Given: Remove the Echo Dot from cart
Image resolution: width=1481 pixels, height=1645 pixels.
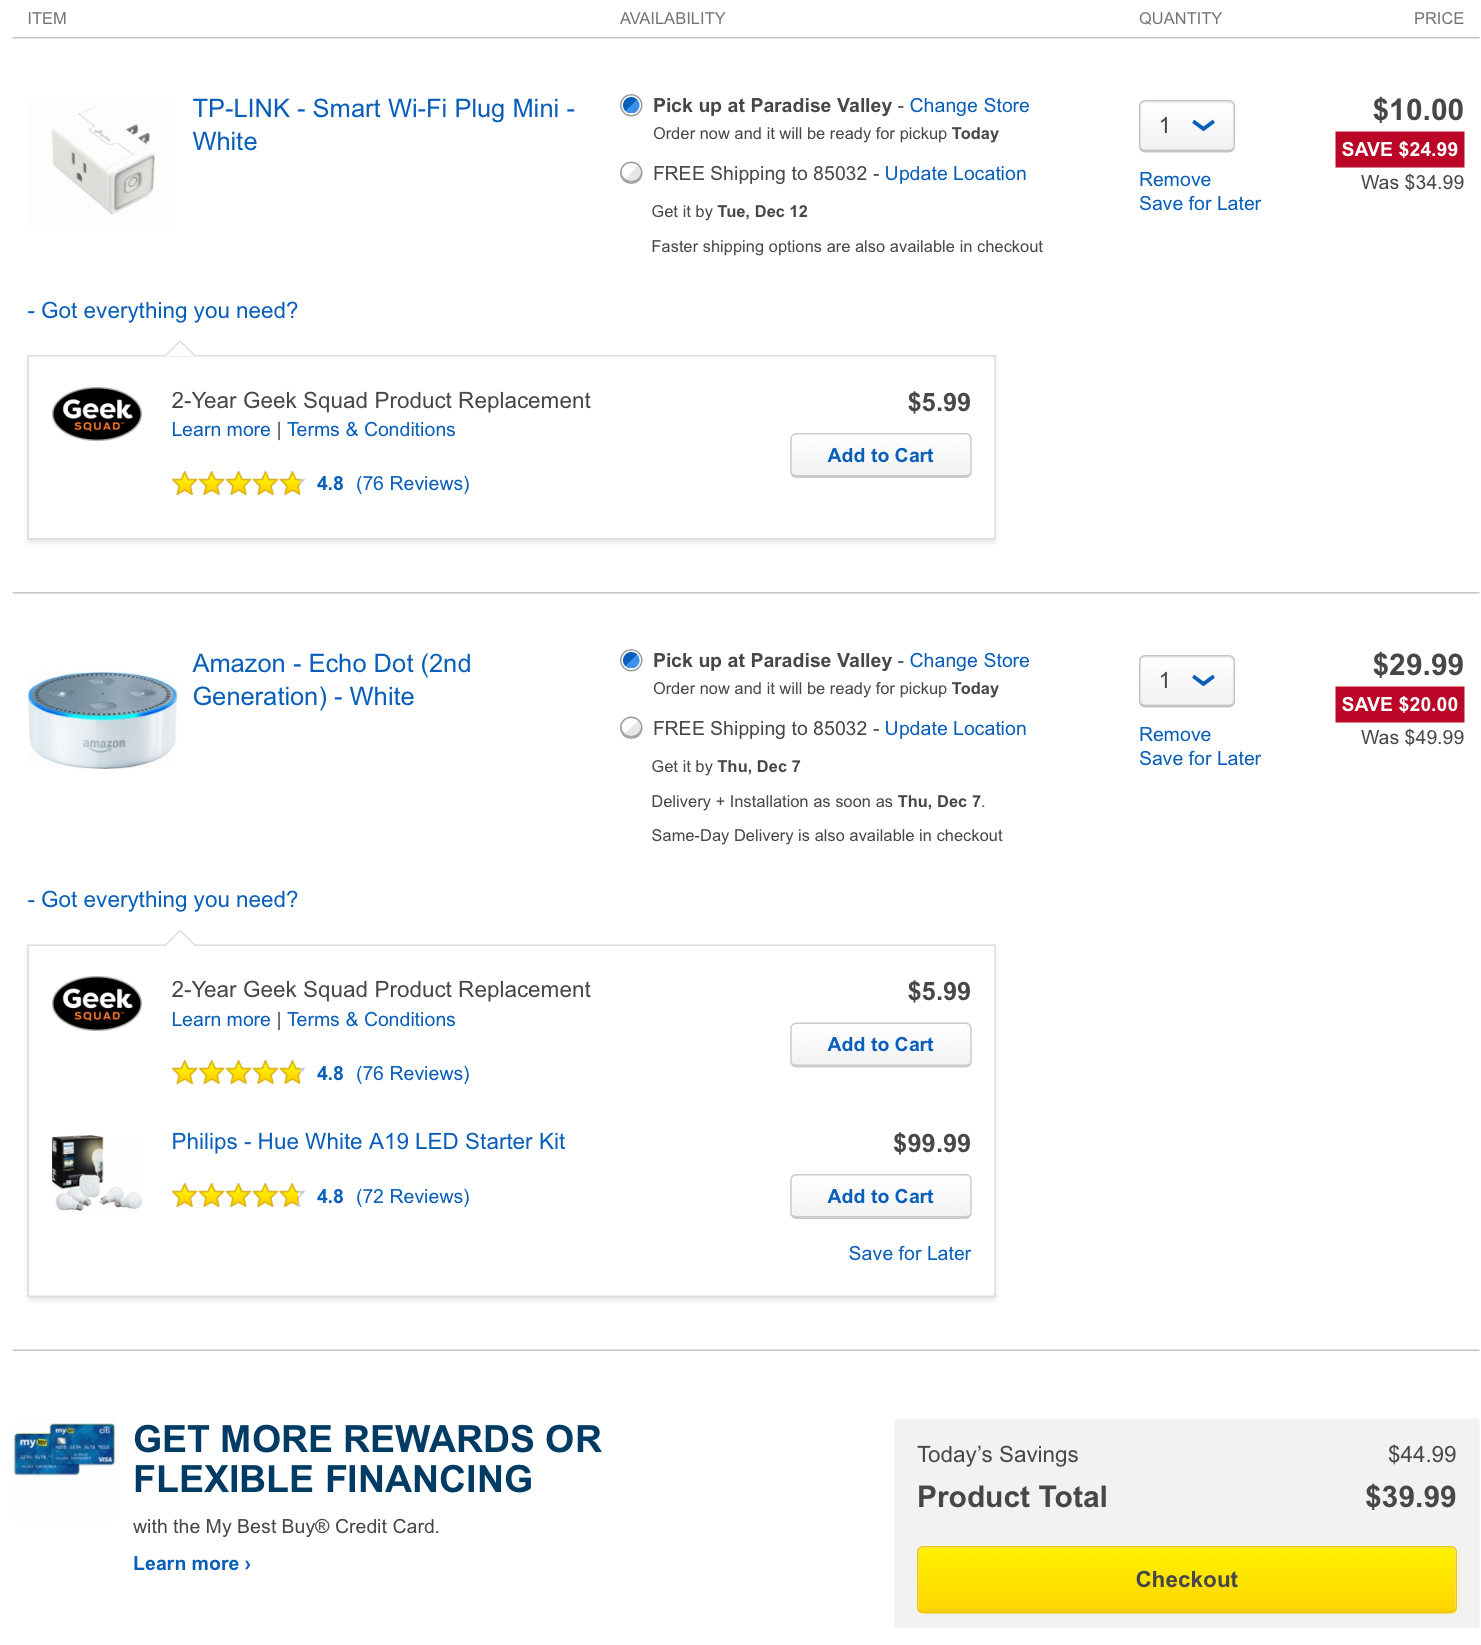Looking at the screenshot, I should click(x=1174, y=734).
